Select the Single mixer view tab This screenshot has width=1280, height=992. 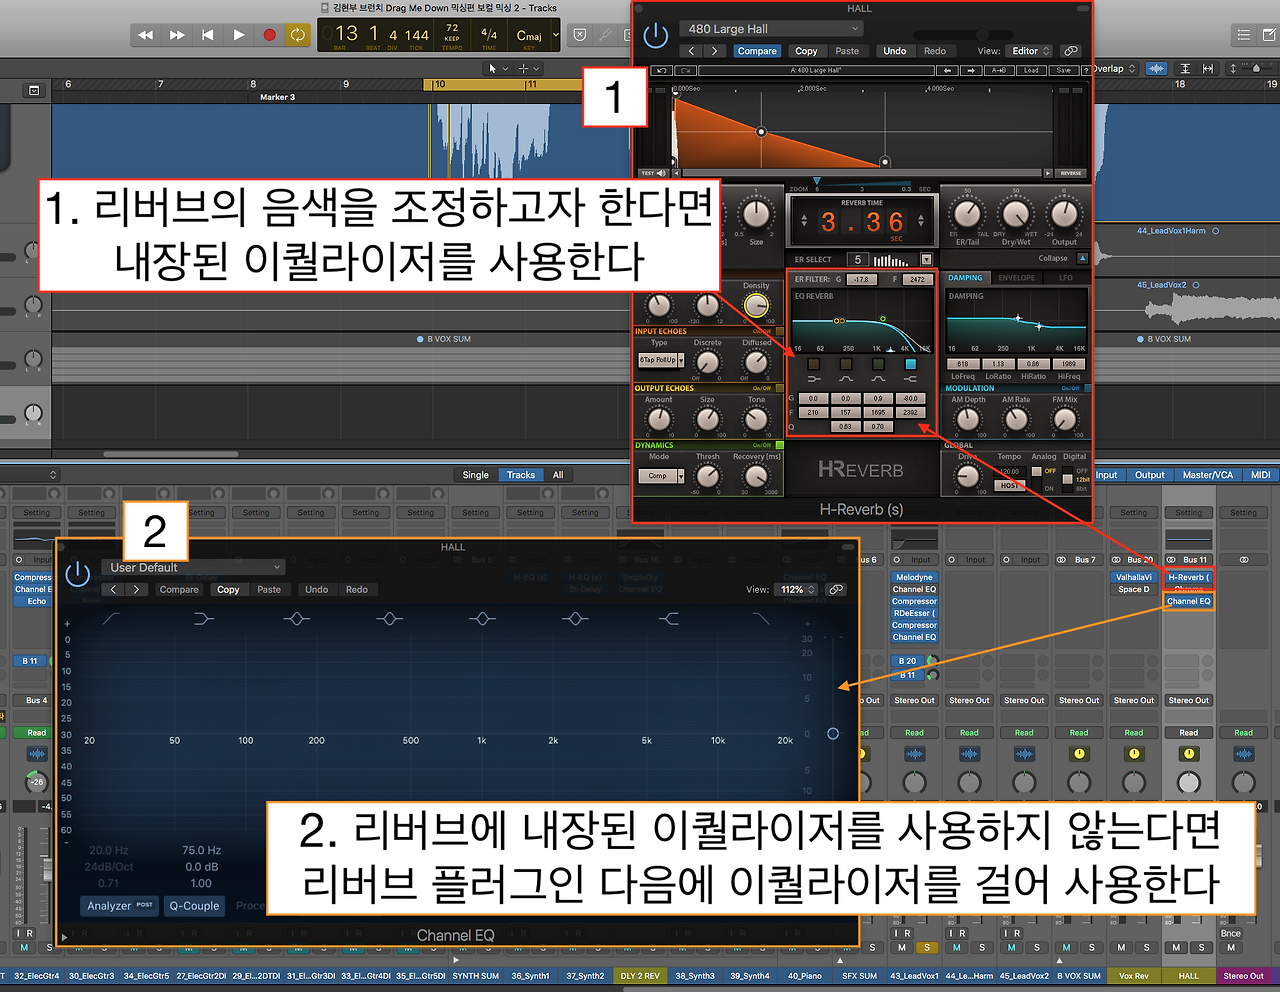click(476, 475)
